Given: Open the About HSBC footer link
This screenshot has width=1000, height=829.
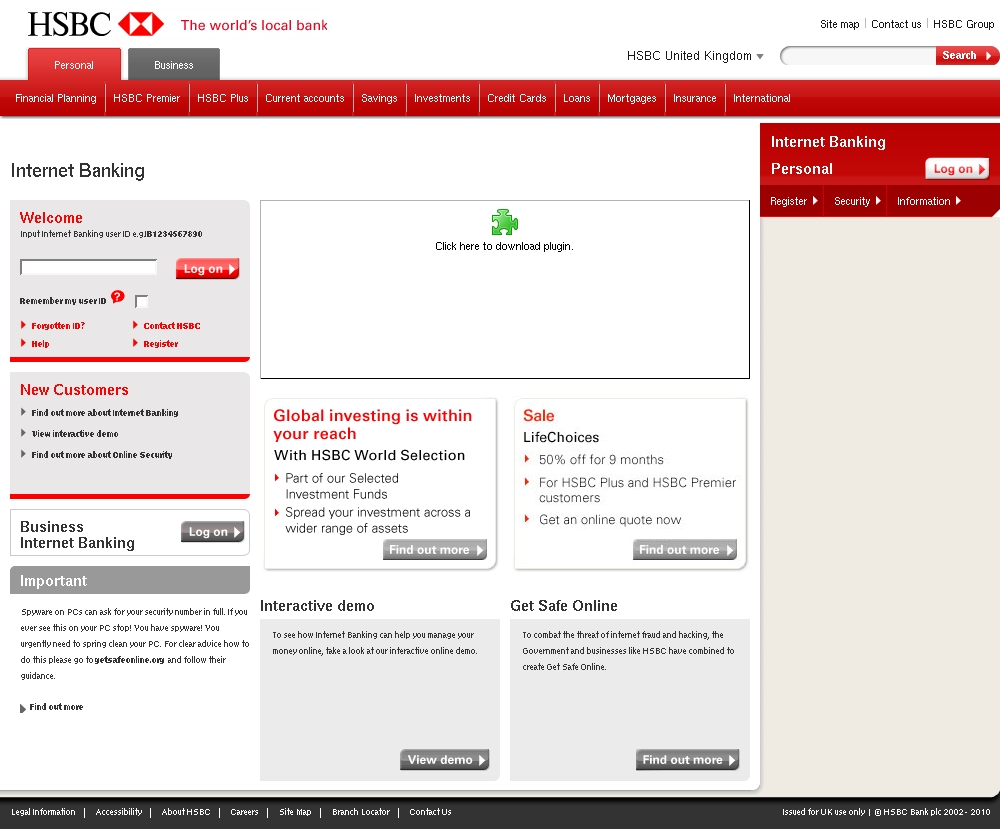Looking at the screenshot, I should tap(186, 812).
